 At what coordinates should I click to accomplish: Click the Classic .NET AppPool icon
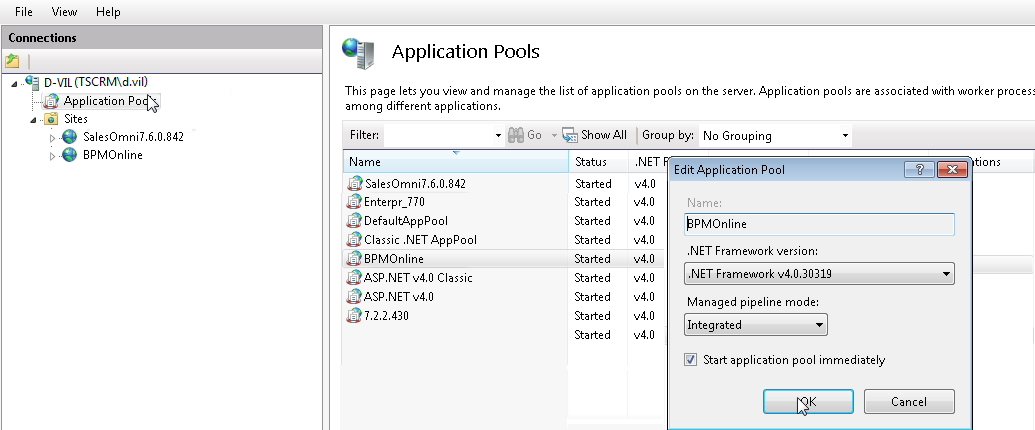point(355,240)
